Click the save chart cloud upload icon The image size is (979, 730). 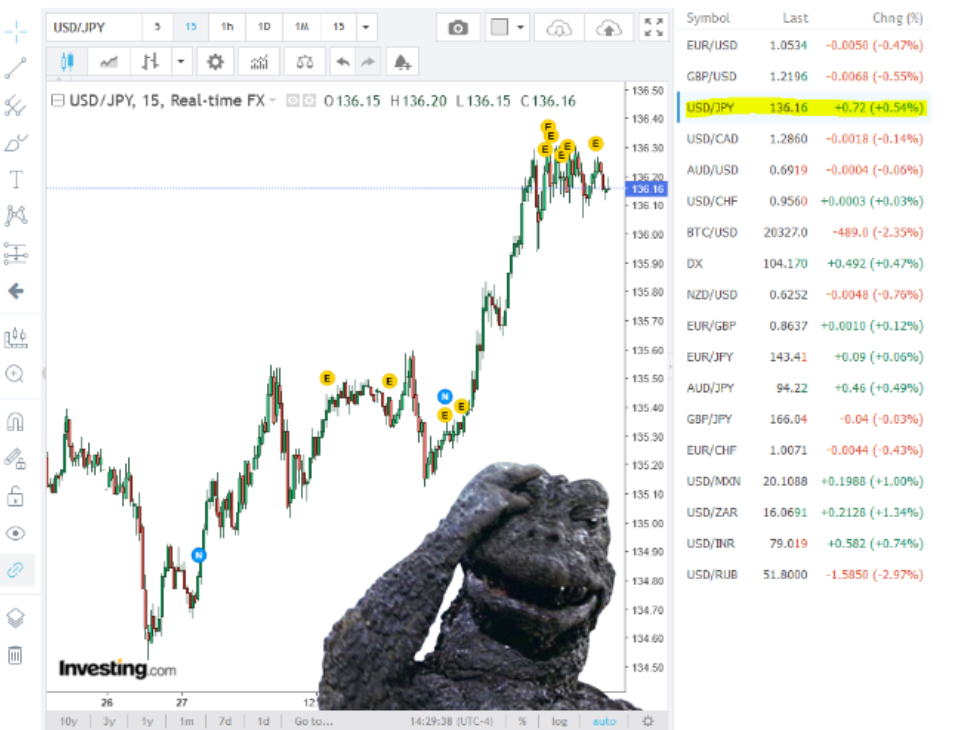click(x=609, y=27)
